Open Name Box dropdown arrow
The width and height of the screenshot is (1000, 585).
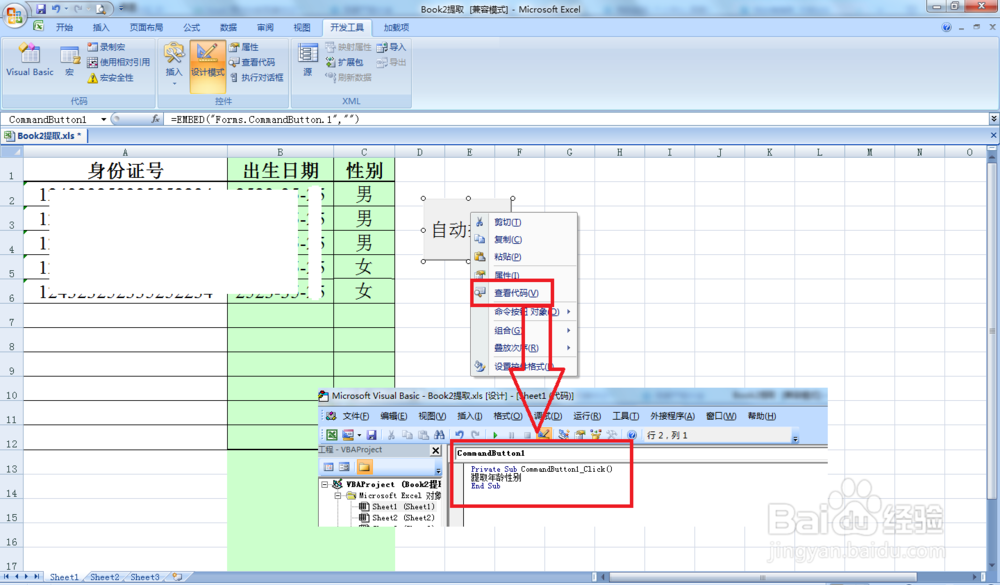tap(103, 119)
